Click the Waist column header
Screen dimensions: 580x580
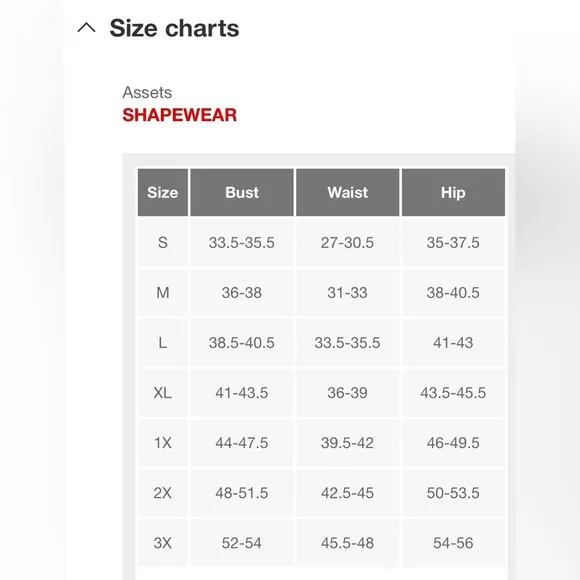point(348,192)
